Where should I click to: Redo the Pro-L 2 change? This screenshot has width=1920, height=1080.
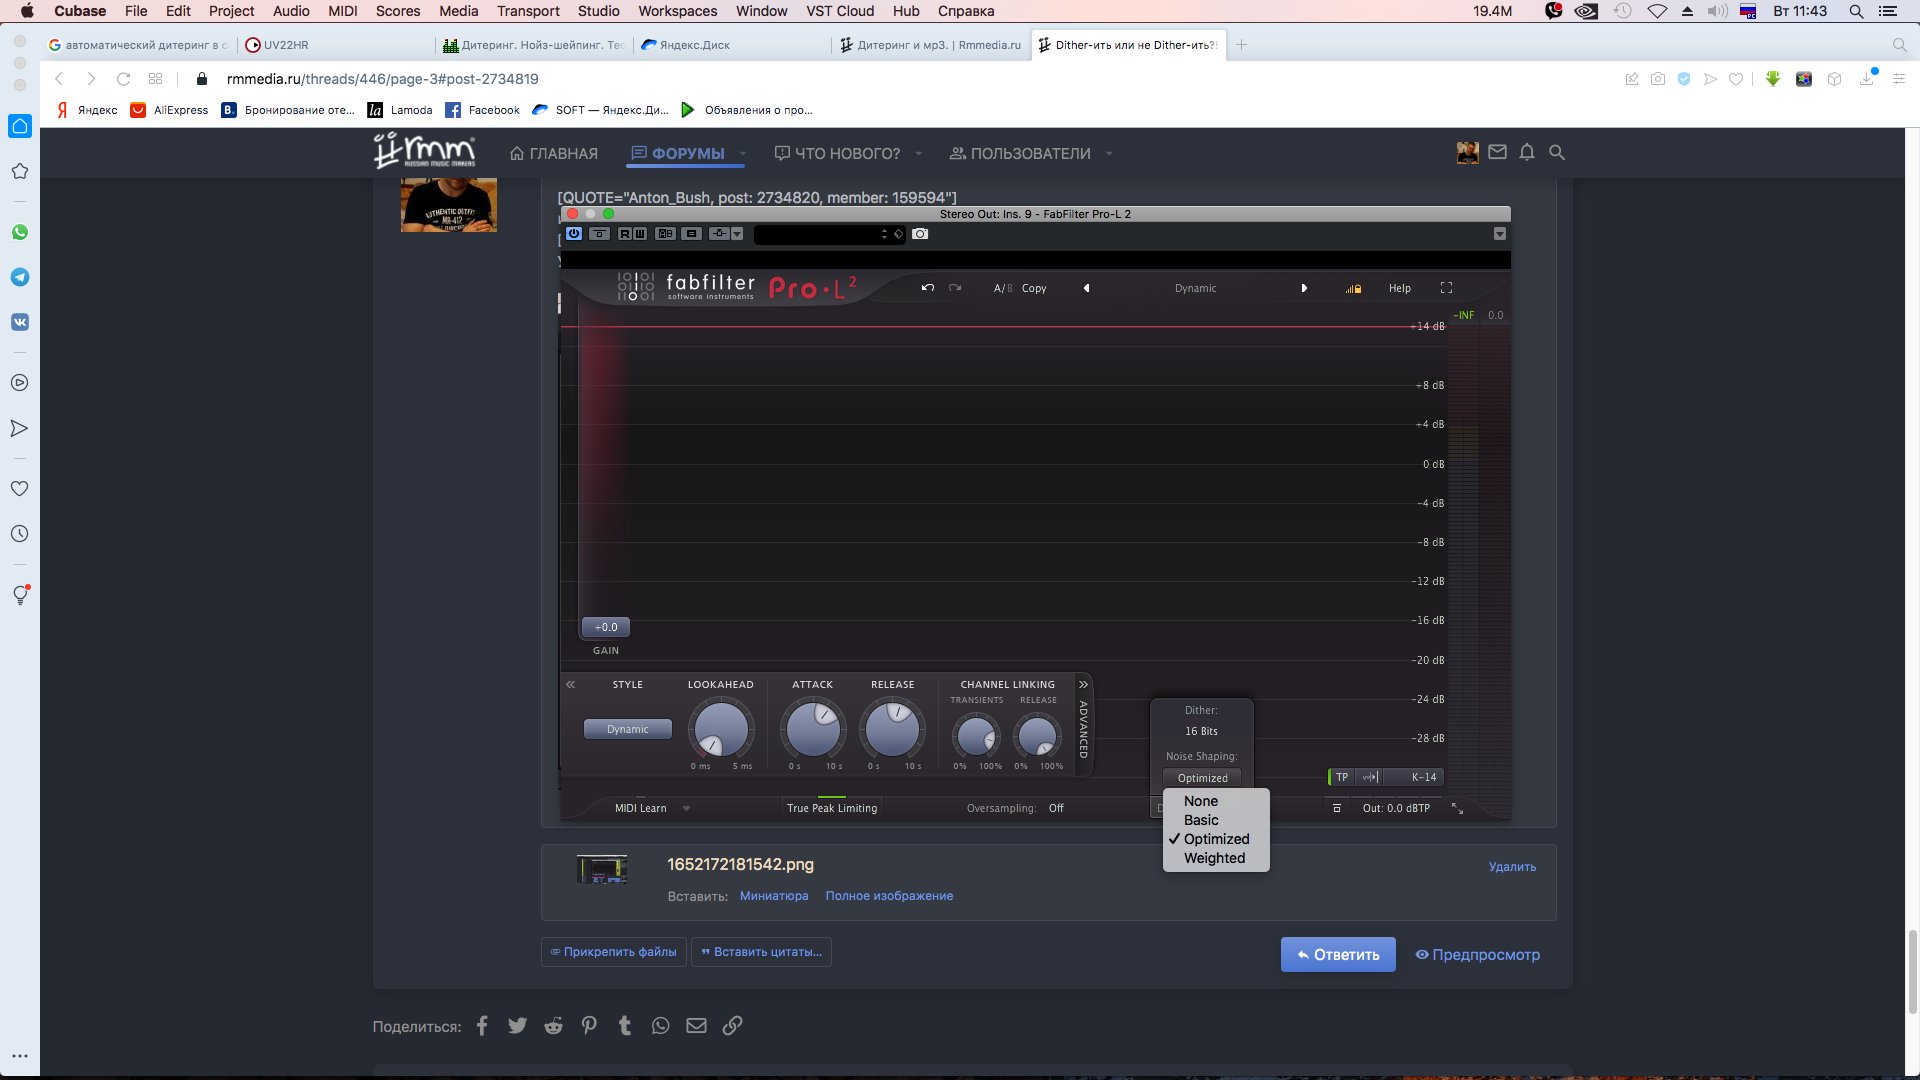(x=955, y=288)
